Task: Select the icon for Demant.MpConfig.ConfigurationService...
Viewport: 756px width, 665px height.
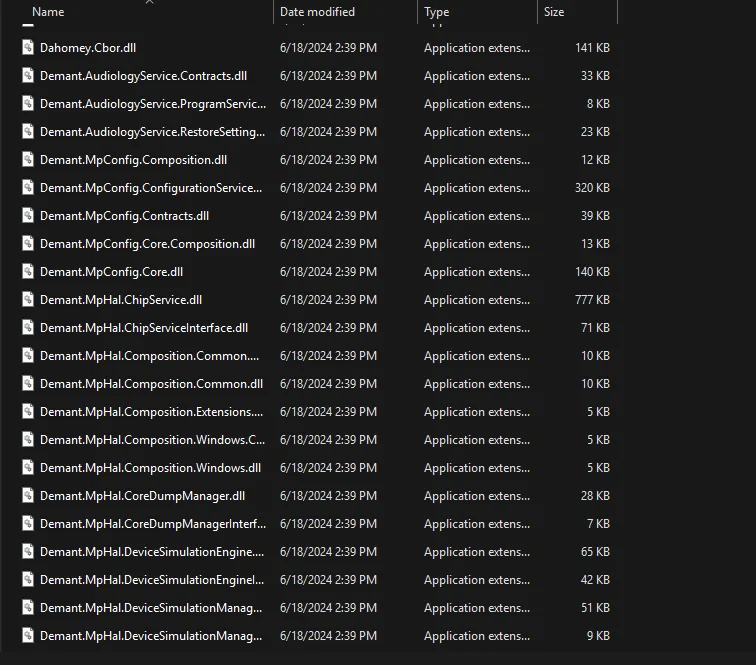Action: click(28, 187)
